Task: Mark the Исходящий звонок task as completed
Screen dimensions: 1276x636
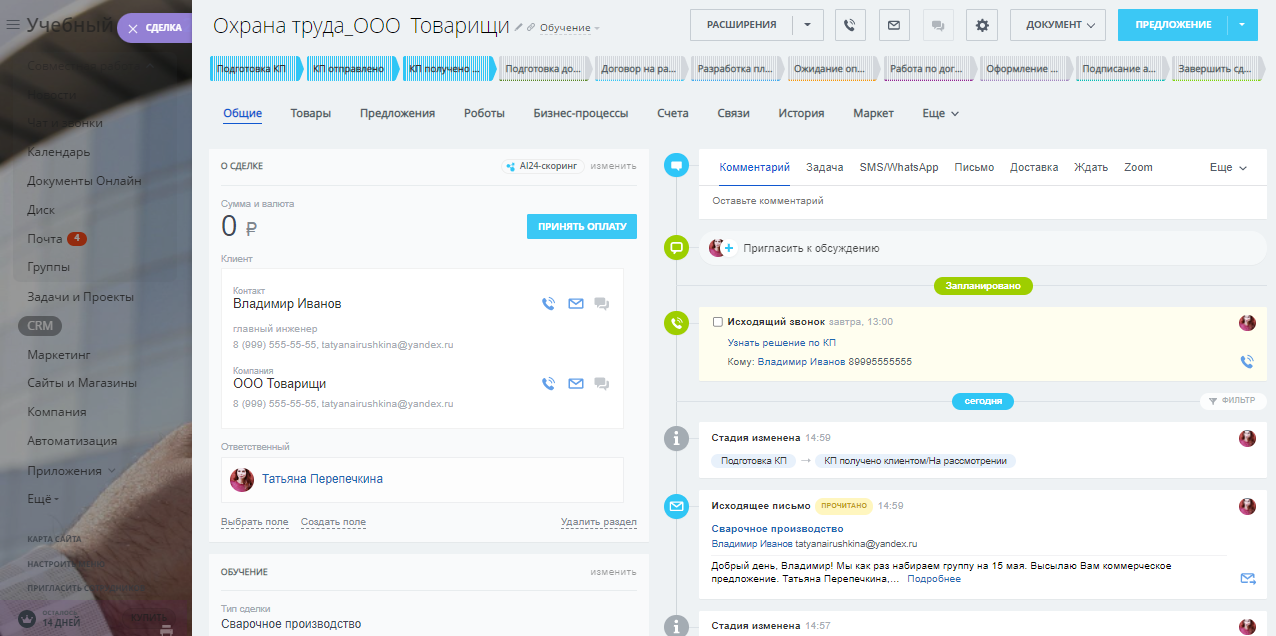Action: [x=717, y=322]
